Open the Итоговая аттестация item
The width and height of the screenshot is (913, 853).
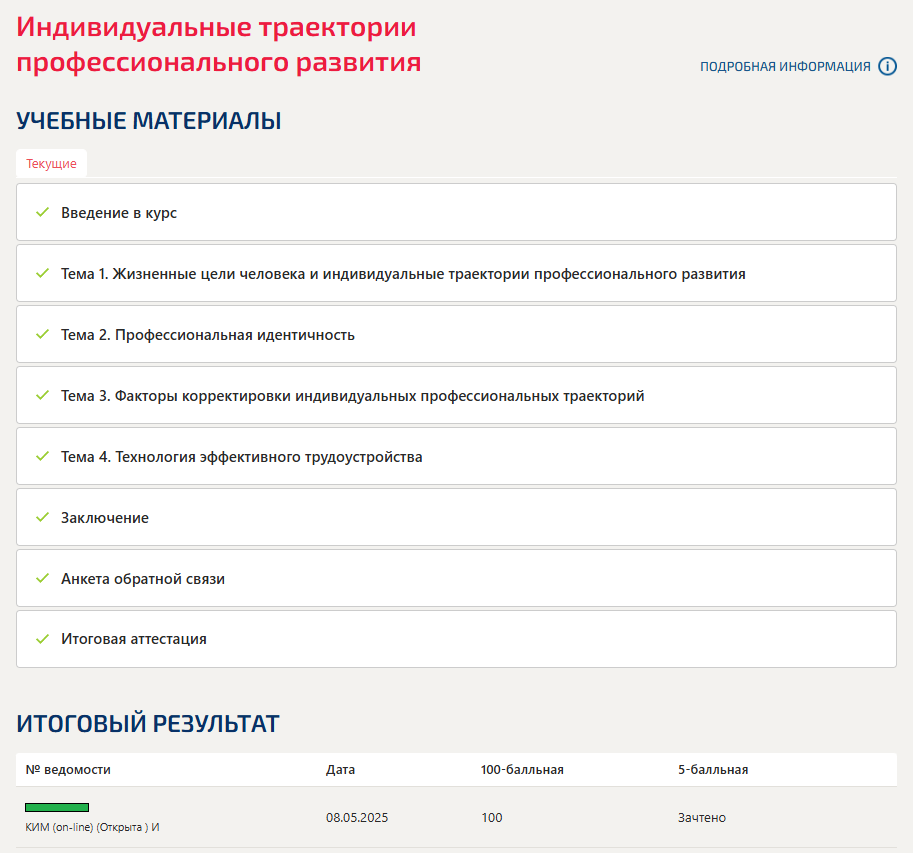point(456,639)
